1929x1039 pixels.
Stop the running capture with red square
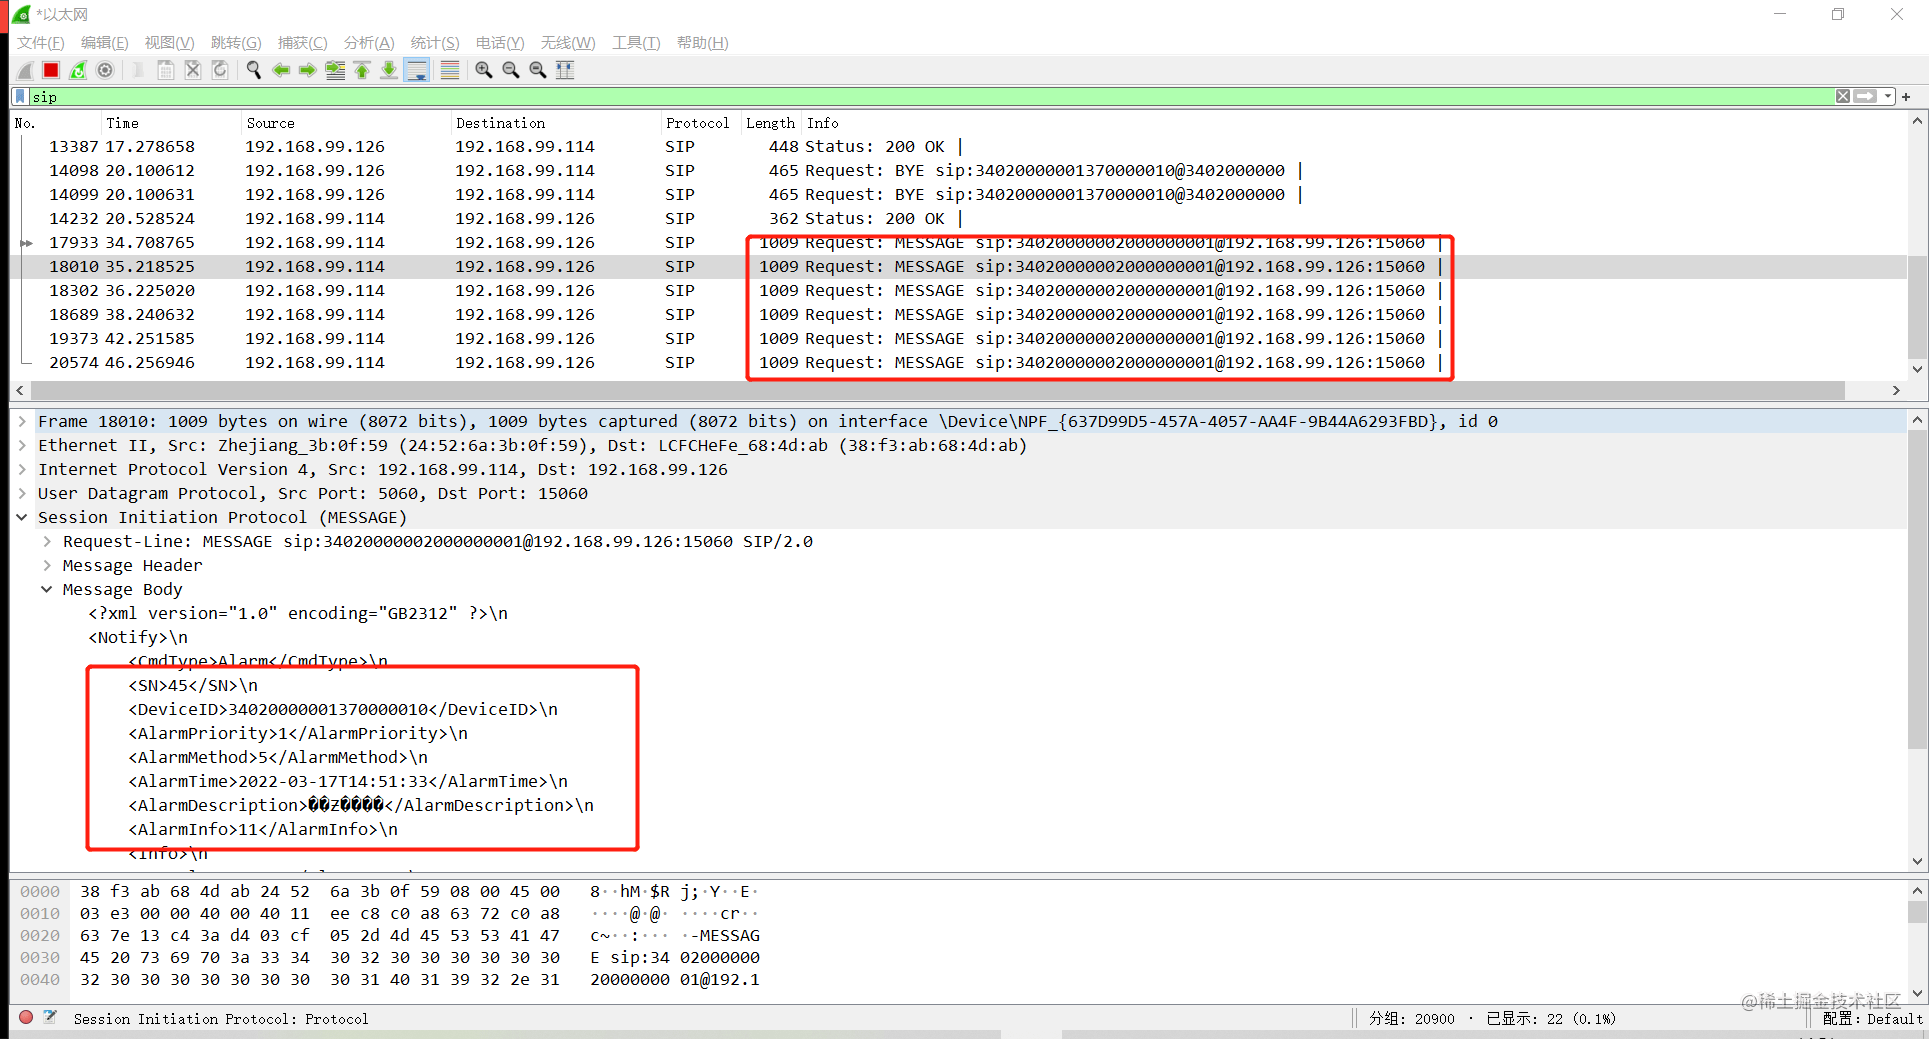(x=51, y=70)
